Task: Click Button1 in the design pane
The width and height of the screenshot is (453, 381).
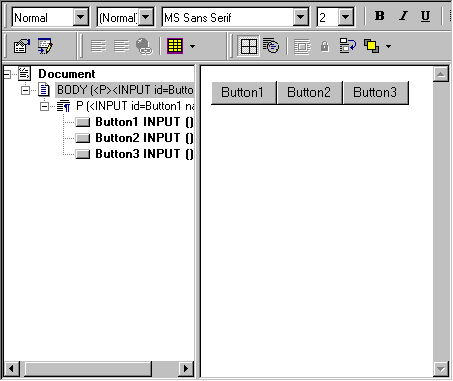Action: (x=244, y=93)
